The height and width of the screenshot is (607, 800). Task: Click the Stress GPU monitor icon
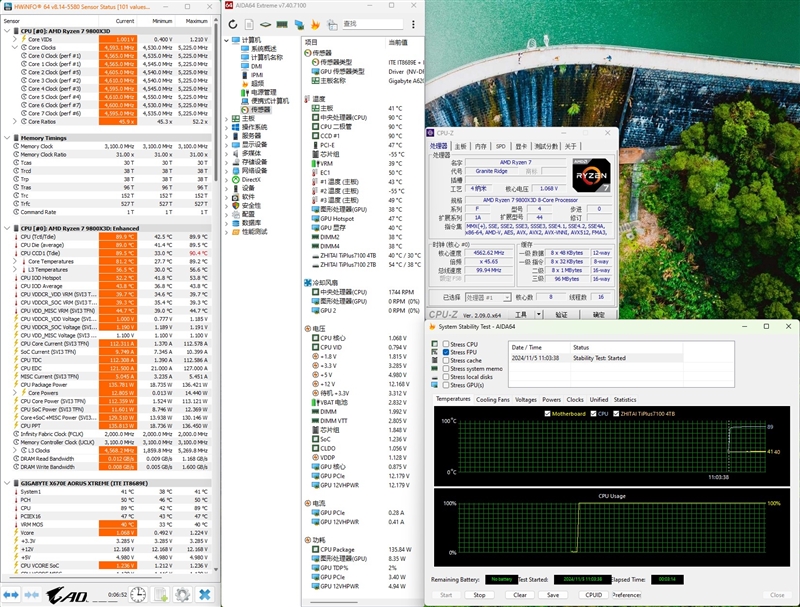435,385
